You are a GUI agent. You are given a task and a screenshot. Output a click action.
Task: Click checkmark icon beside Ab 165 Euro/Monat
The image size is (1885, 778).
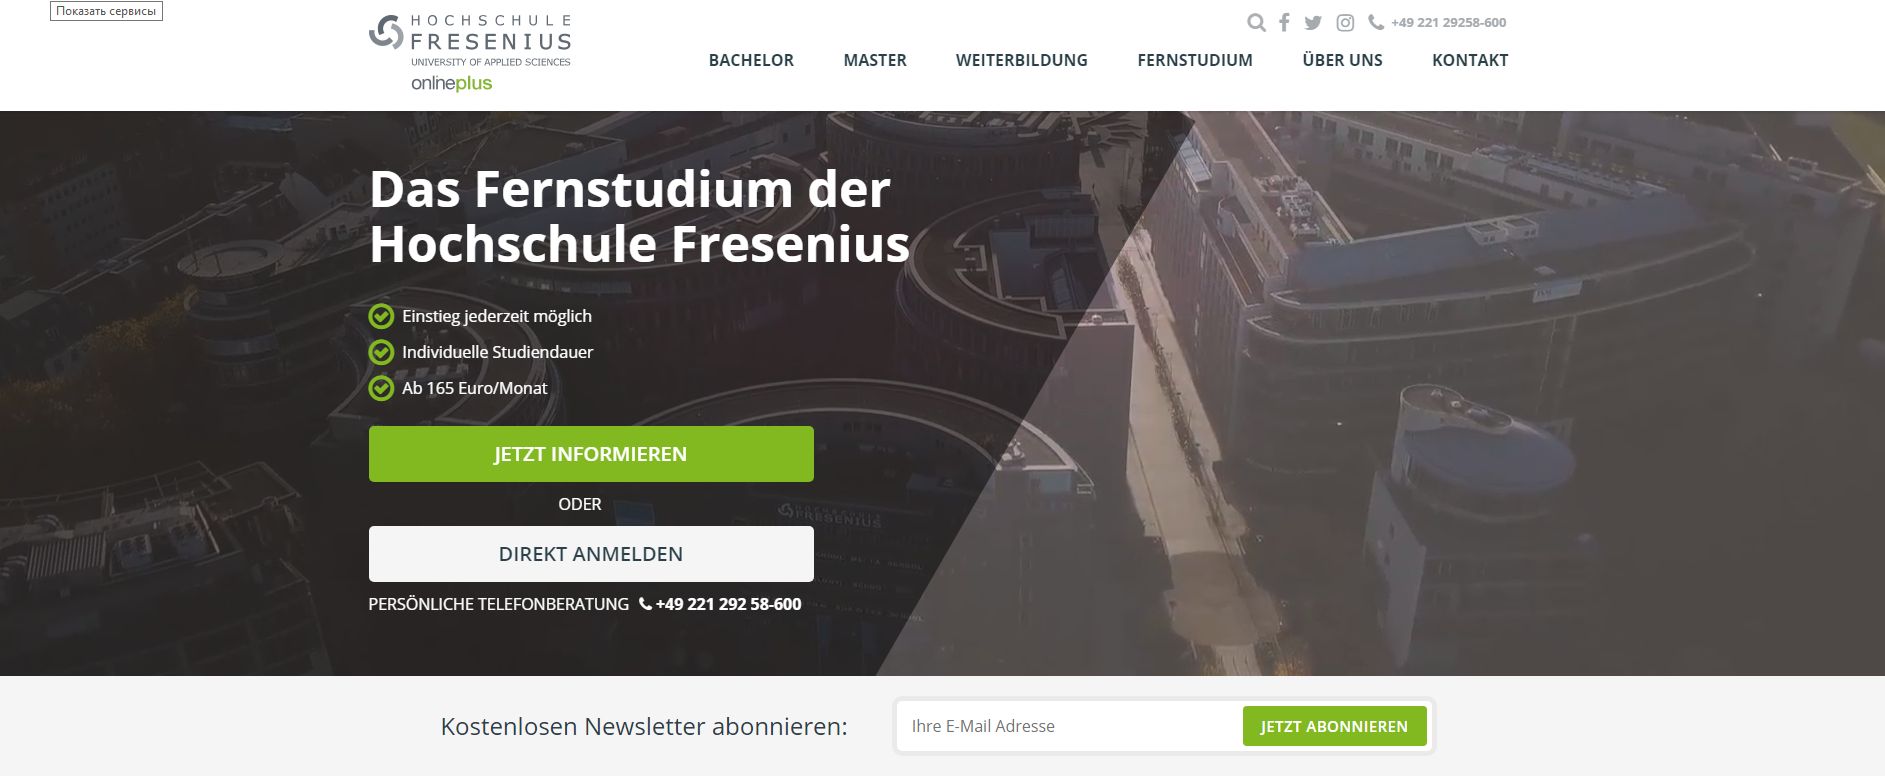[381, 388]
